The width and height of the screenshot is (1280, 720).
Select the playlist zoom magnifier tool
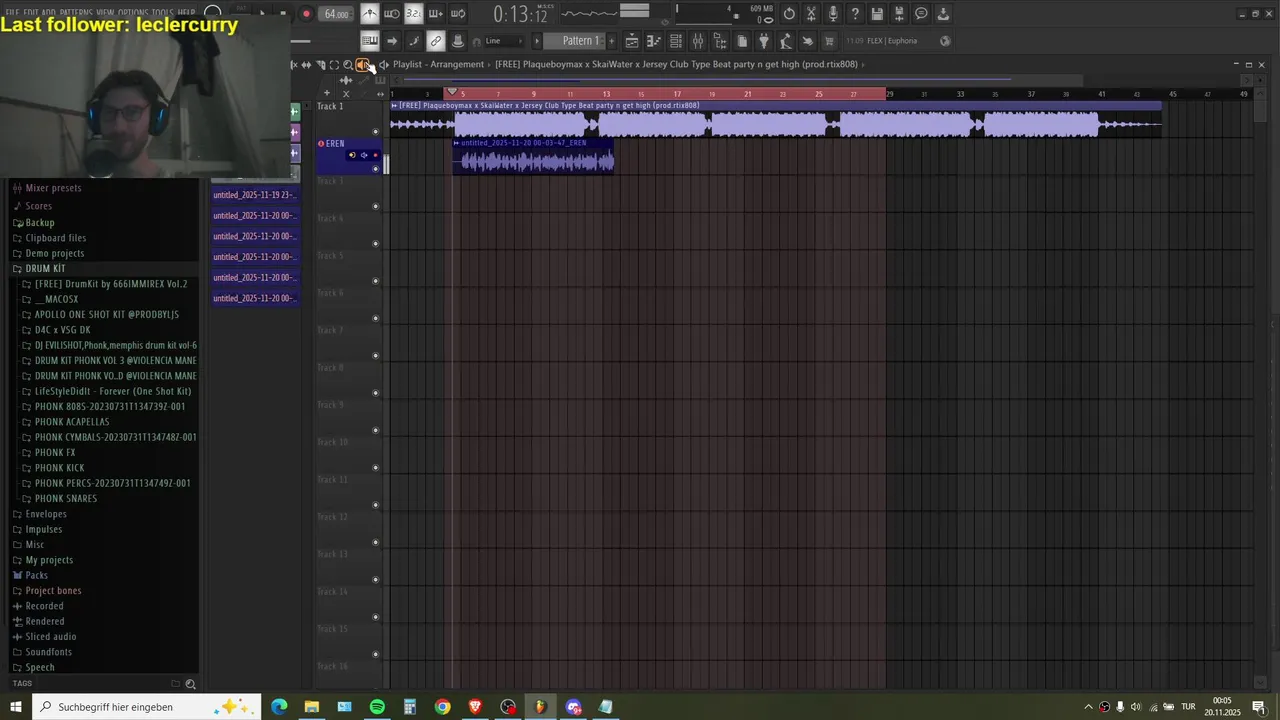[x=348, y=65]
